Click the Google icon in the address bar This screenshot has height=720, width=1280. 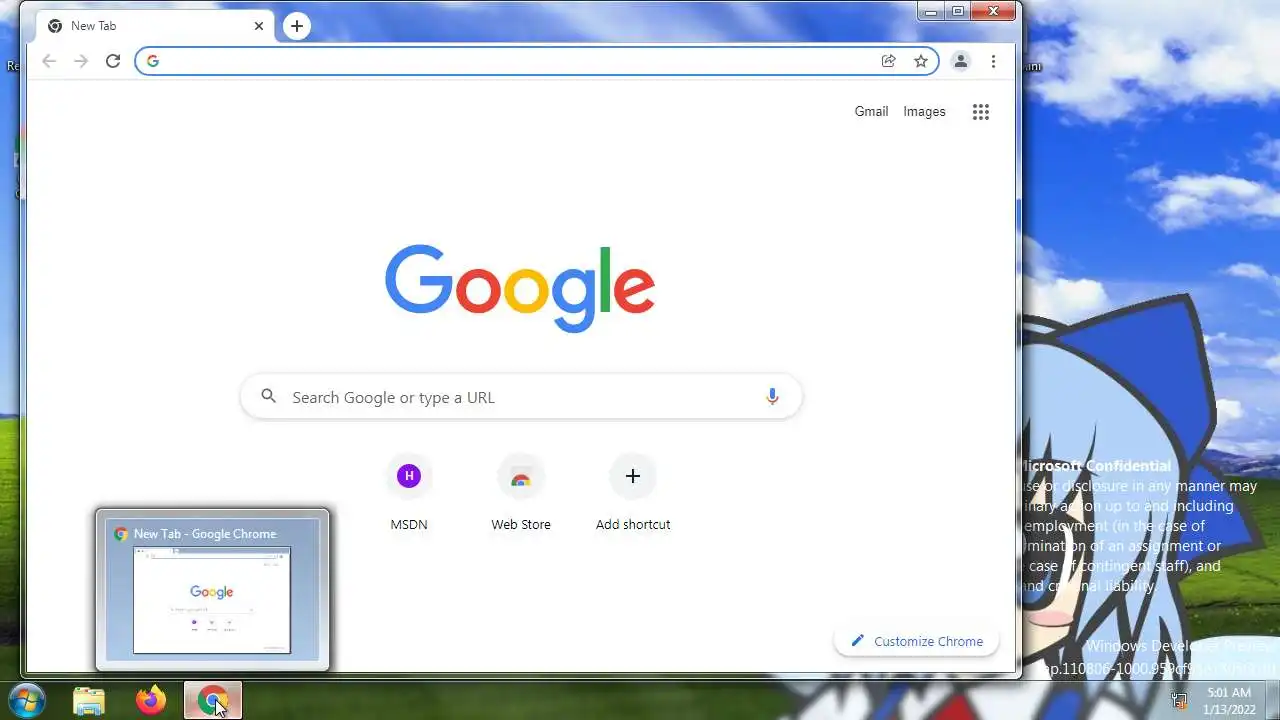pyautogui.click(x=152, y=61)
